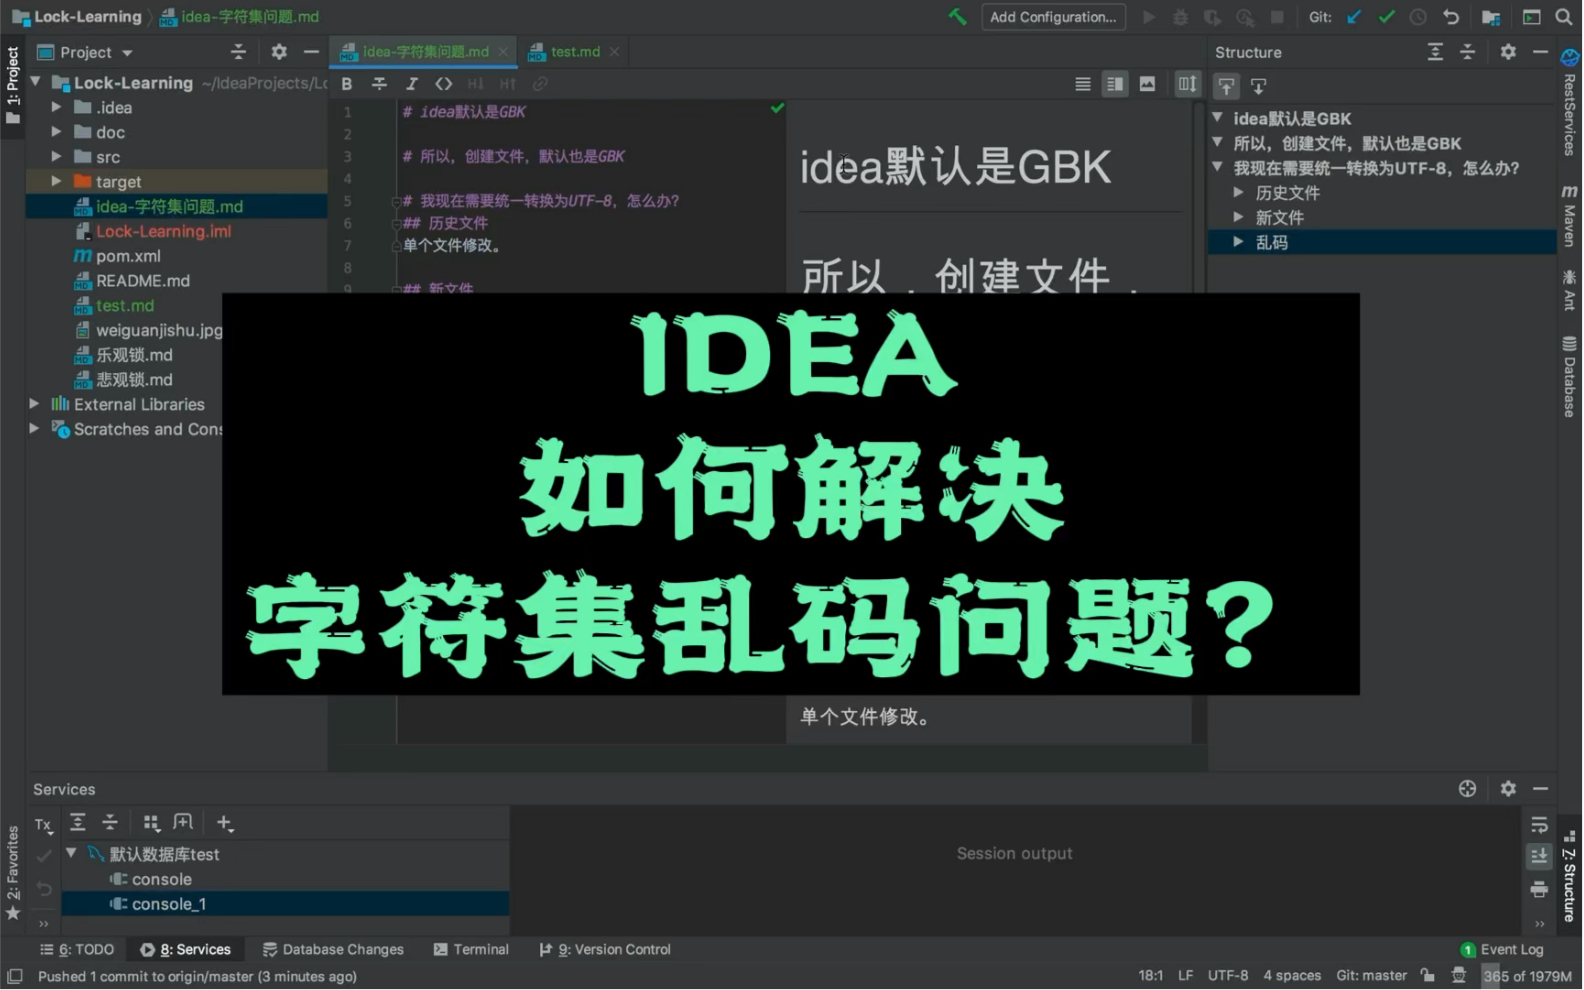Viewport: 1584px width, 990px height.
Task: Open the test.md editor tab
Action: coord(574,51)
